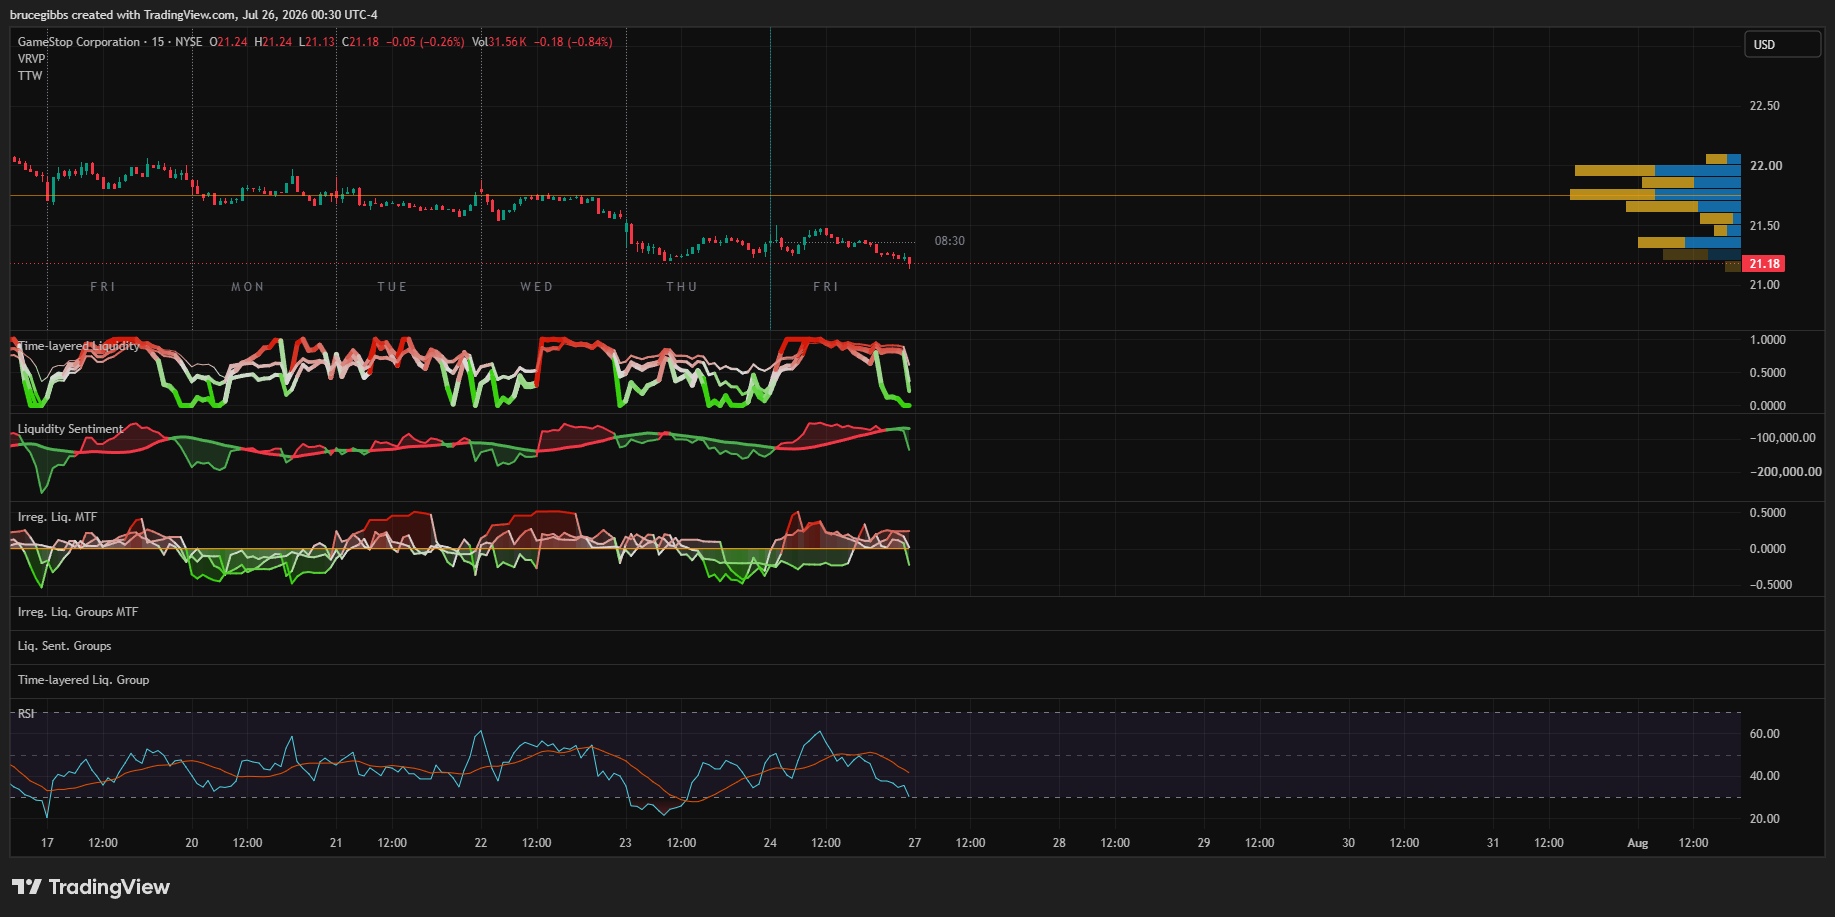
Task: Click the 08:30 countdown label
Action: (x=949, y=241)
